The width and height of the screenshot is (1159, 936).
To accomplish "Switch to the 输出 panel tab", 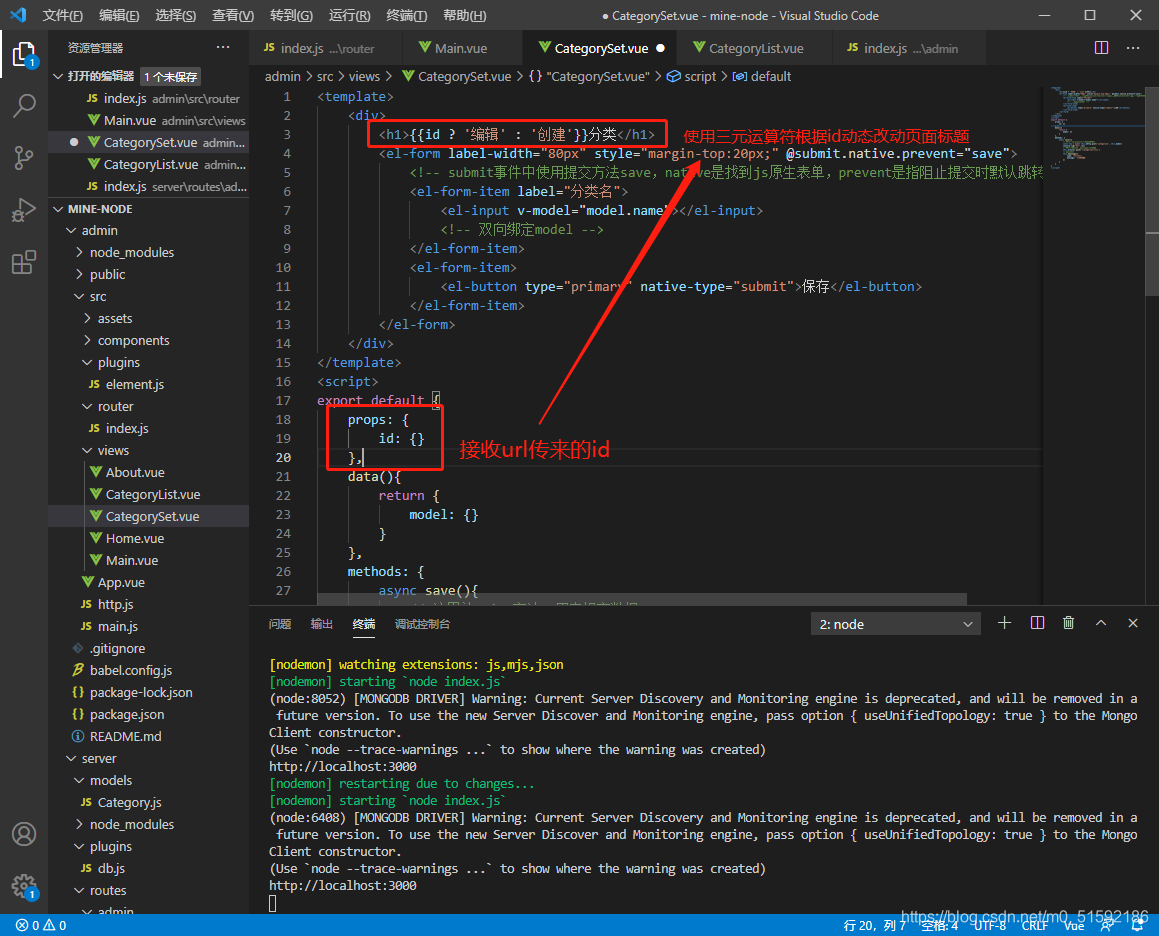I will tap(321, 624).
